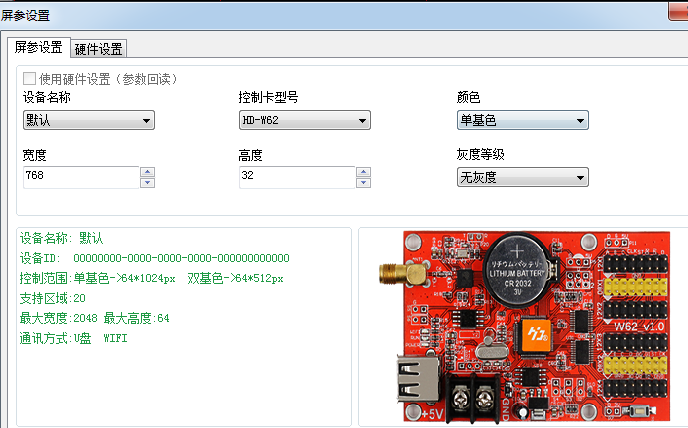
Task: Enable the 使用硬件设置 (参数回读) checkbox
Action: coord(30,78)
